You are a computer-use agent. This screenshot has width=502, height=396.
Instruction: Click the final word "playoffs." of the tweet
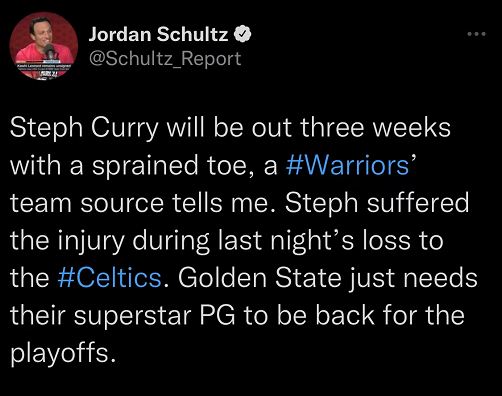63,354
